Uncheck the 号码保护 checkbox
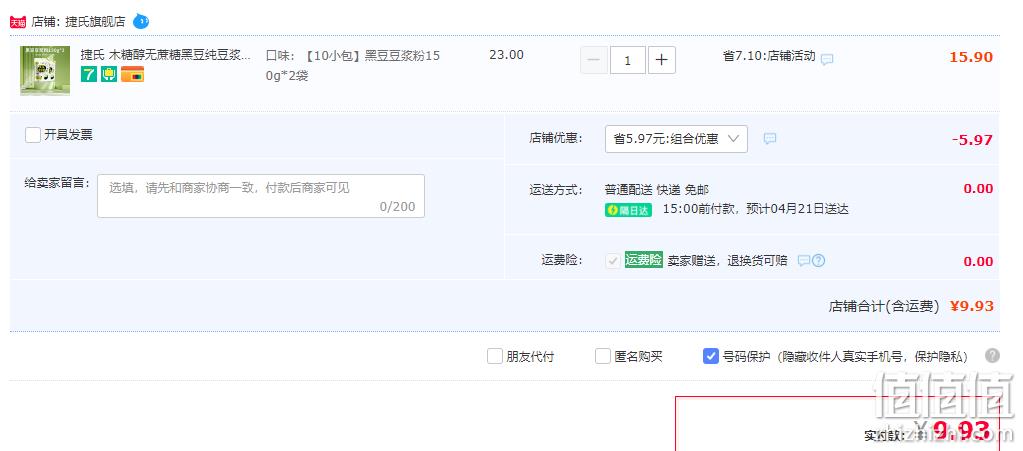This screenshot has height=451, width=1023. pyautogui.click(x=710, y=356)
